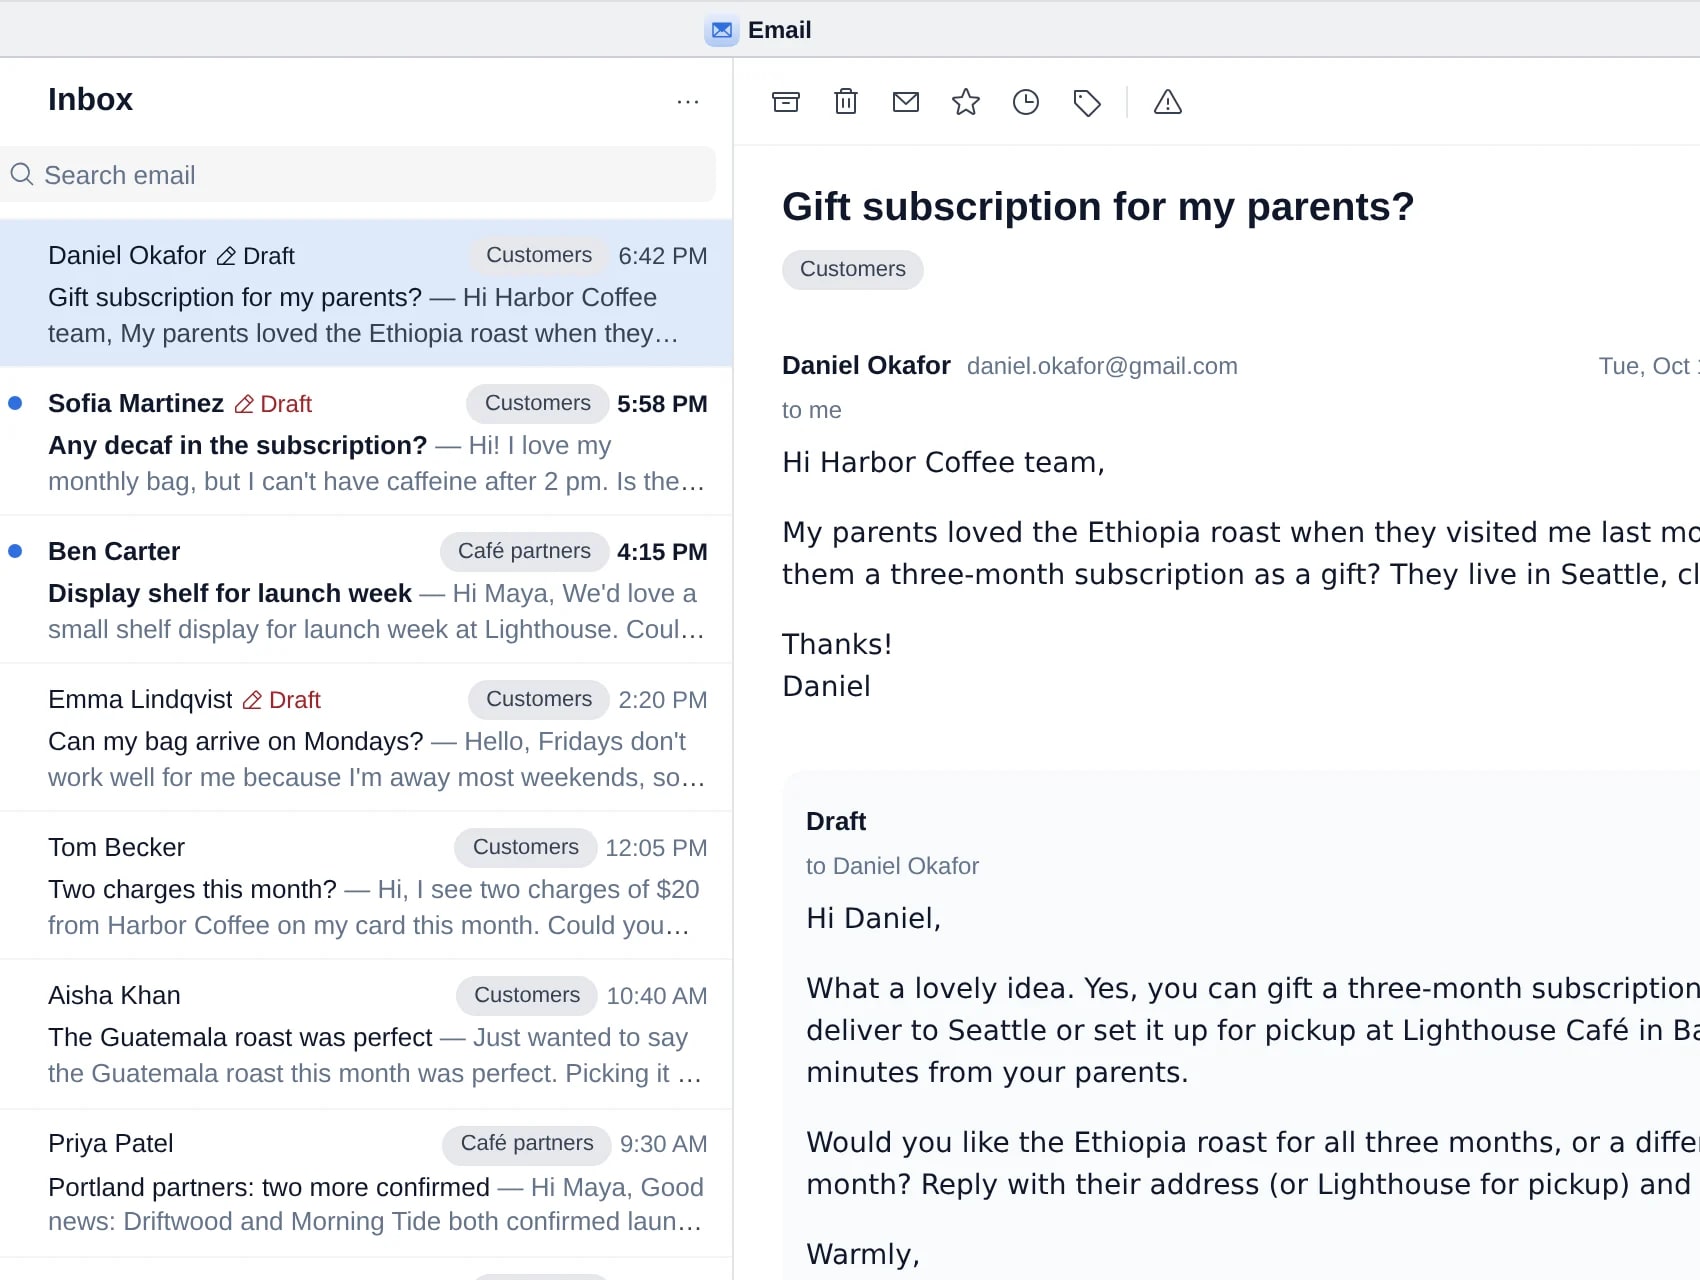Click 'to Daniel Okafor' in draft

892,866
